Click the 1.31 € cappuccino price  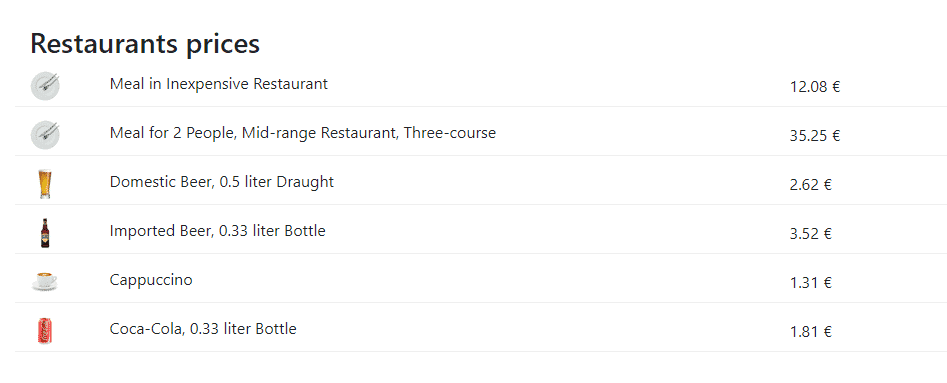[x=811, y=283]
